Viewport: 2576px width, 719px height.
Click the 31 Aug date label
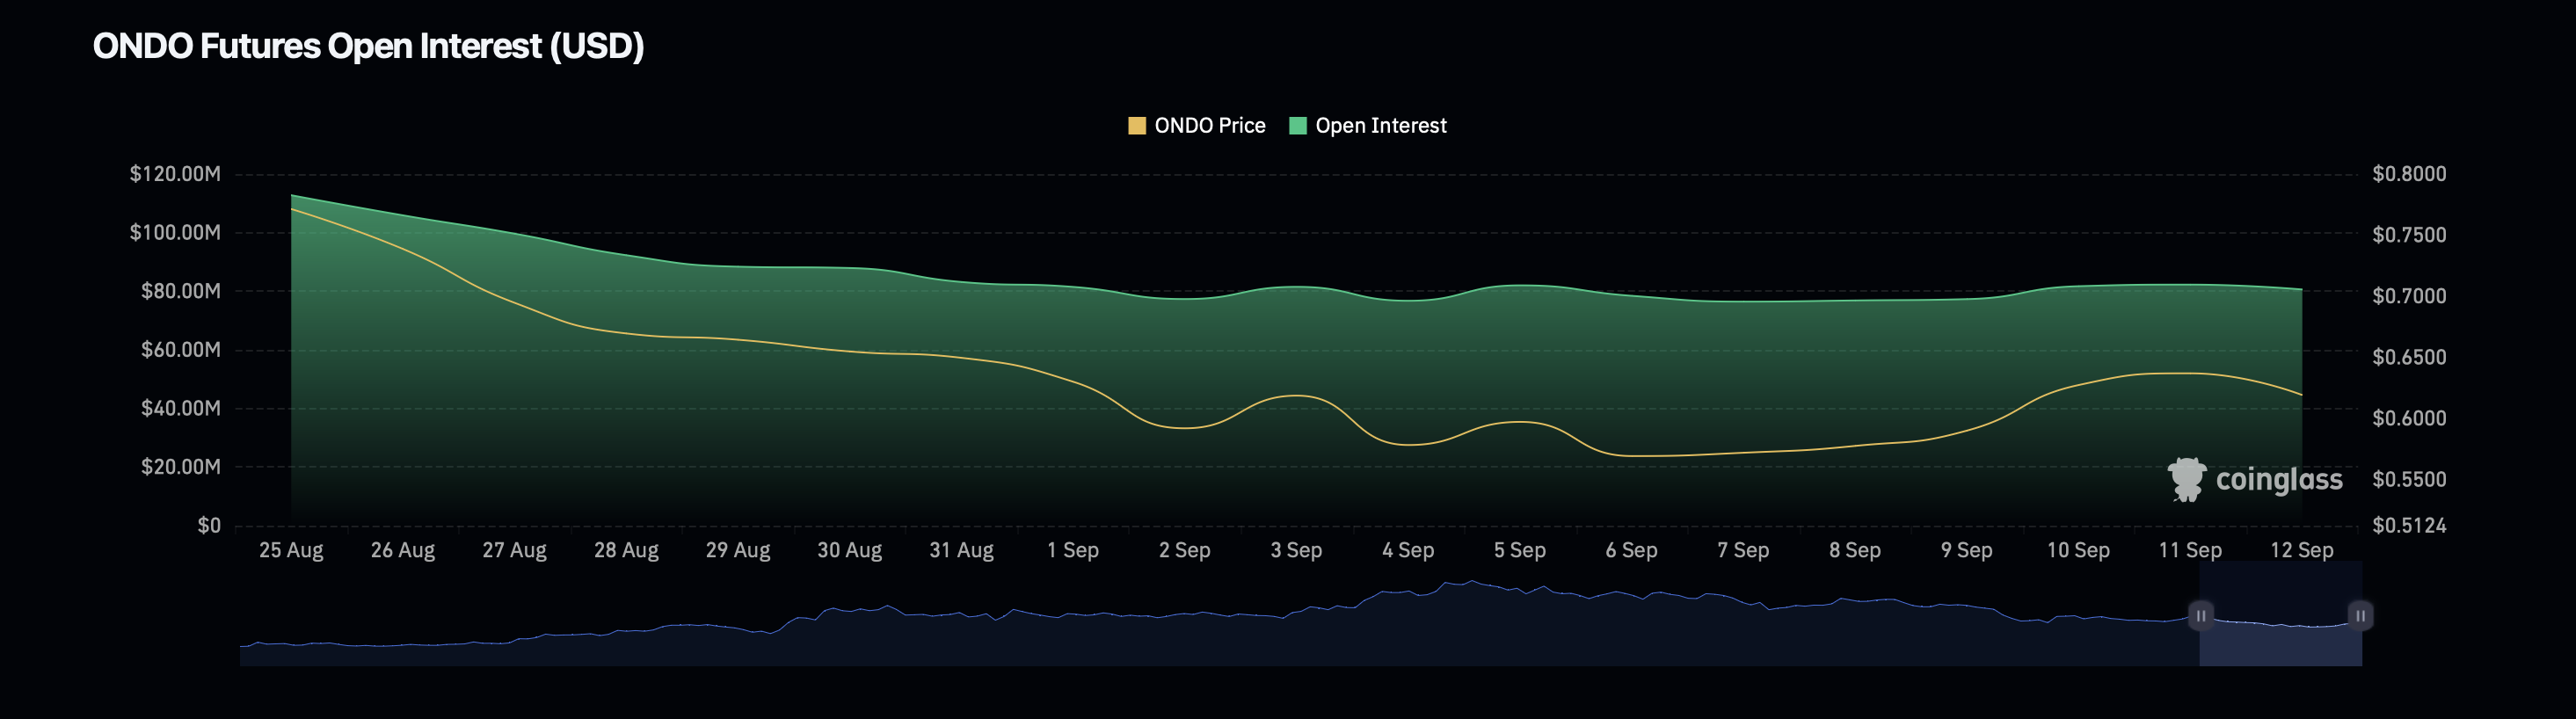[961, 550]
